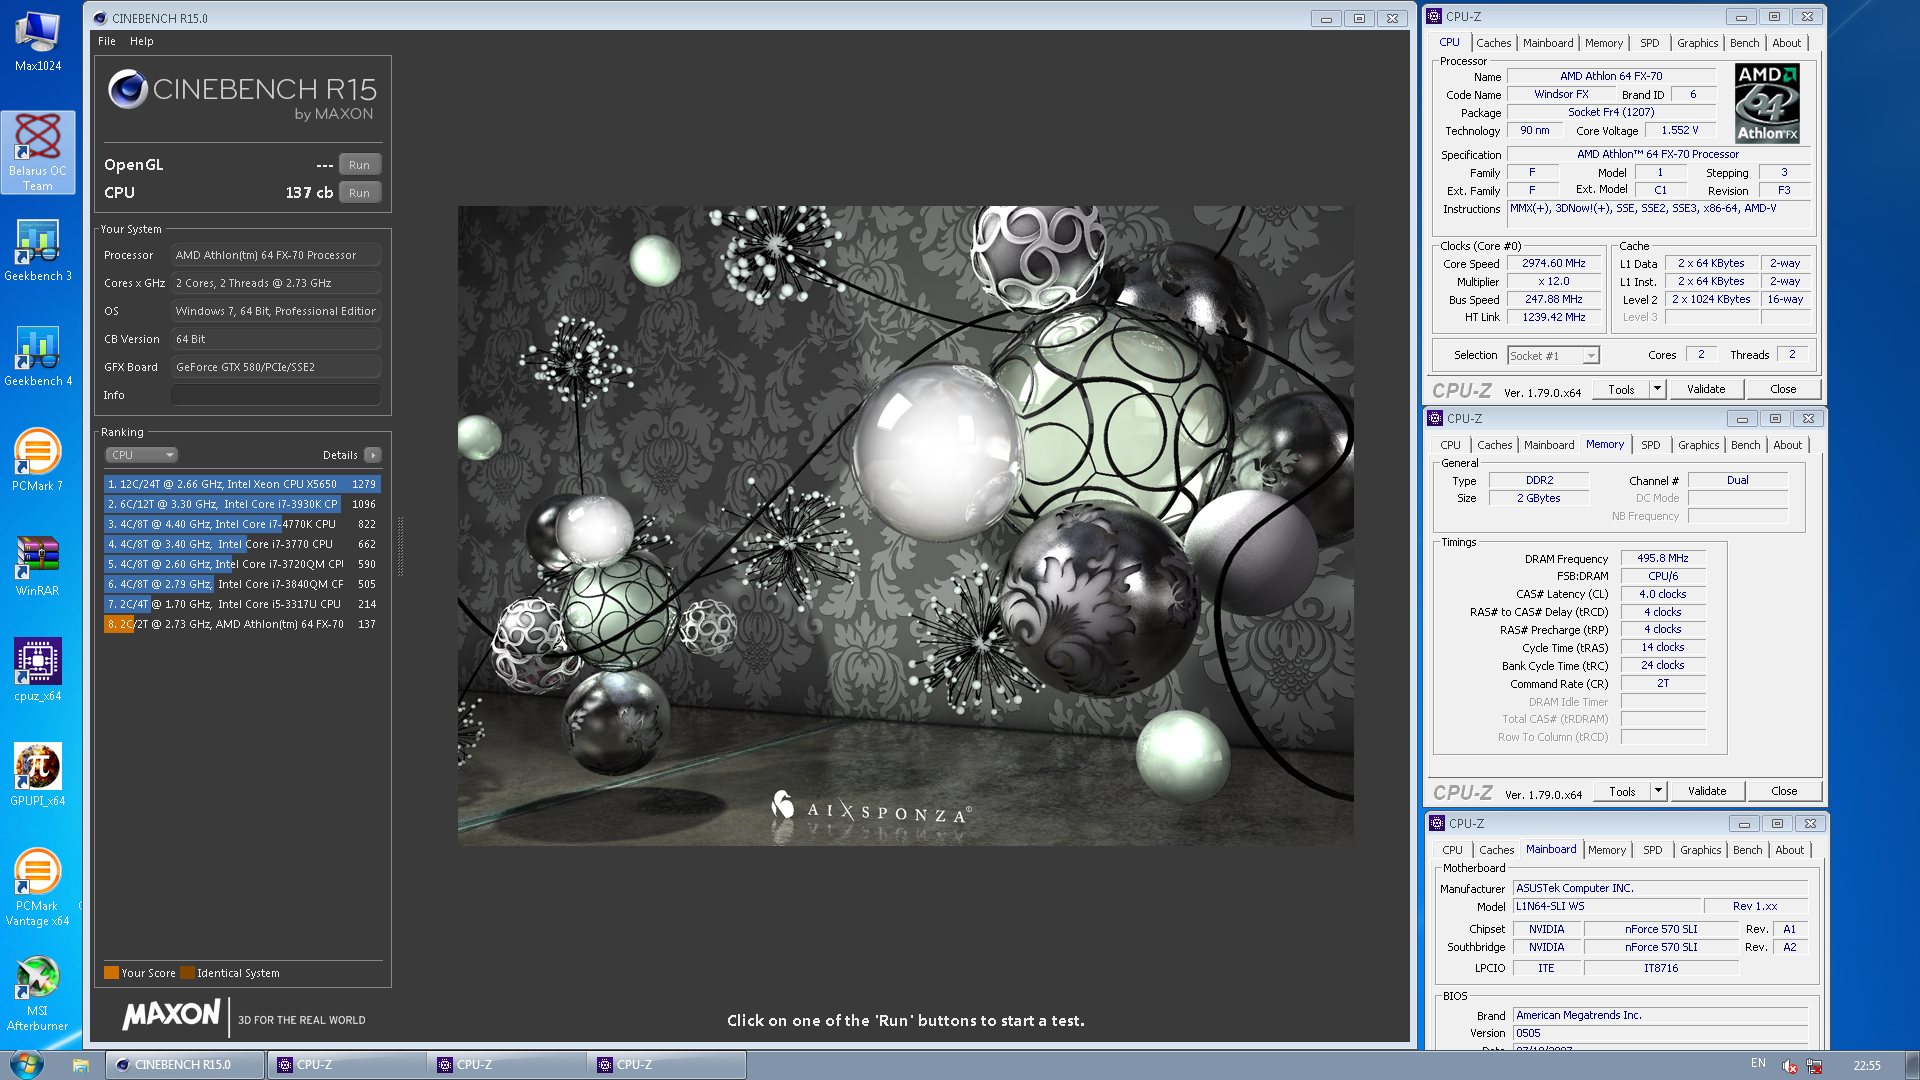
Task: Open the Max1024 desktop shortcut
Action: [37, 42]
